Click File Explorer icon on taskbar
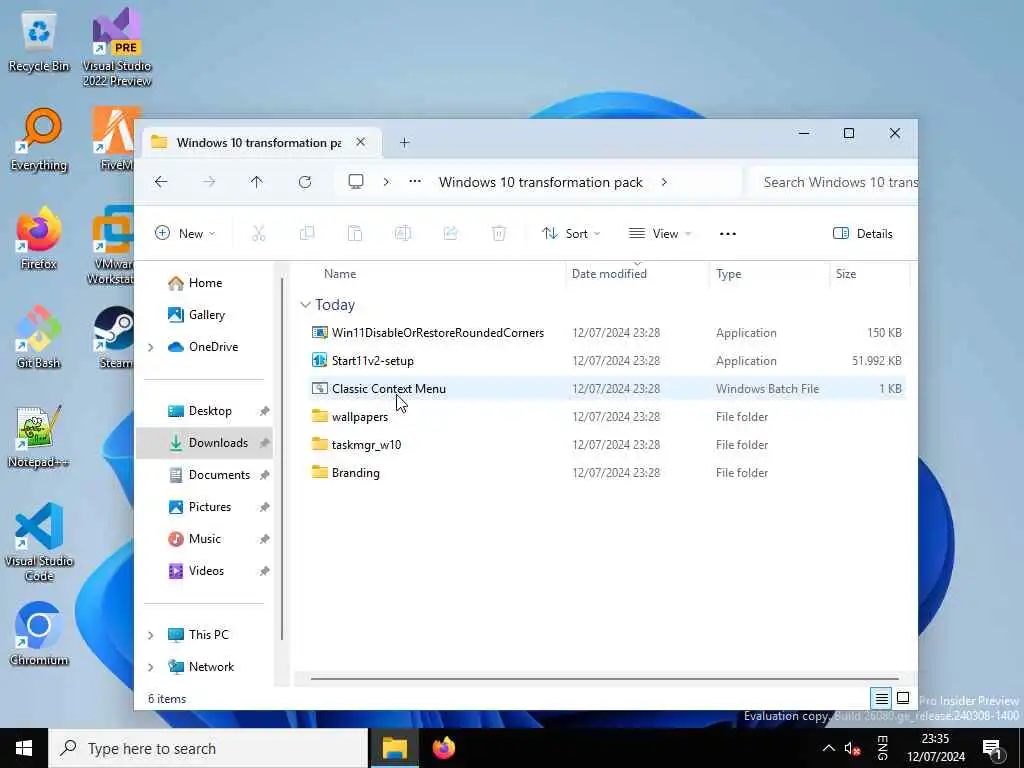This screenshot has height=768, width=1024. coord(395,748)
